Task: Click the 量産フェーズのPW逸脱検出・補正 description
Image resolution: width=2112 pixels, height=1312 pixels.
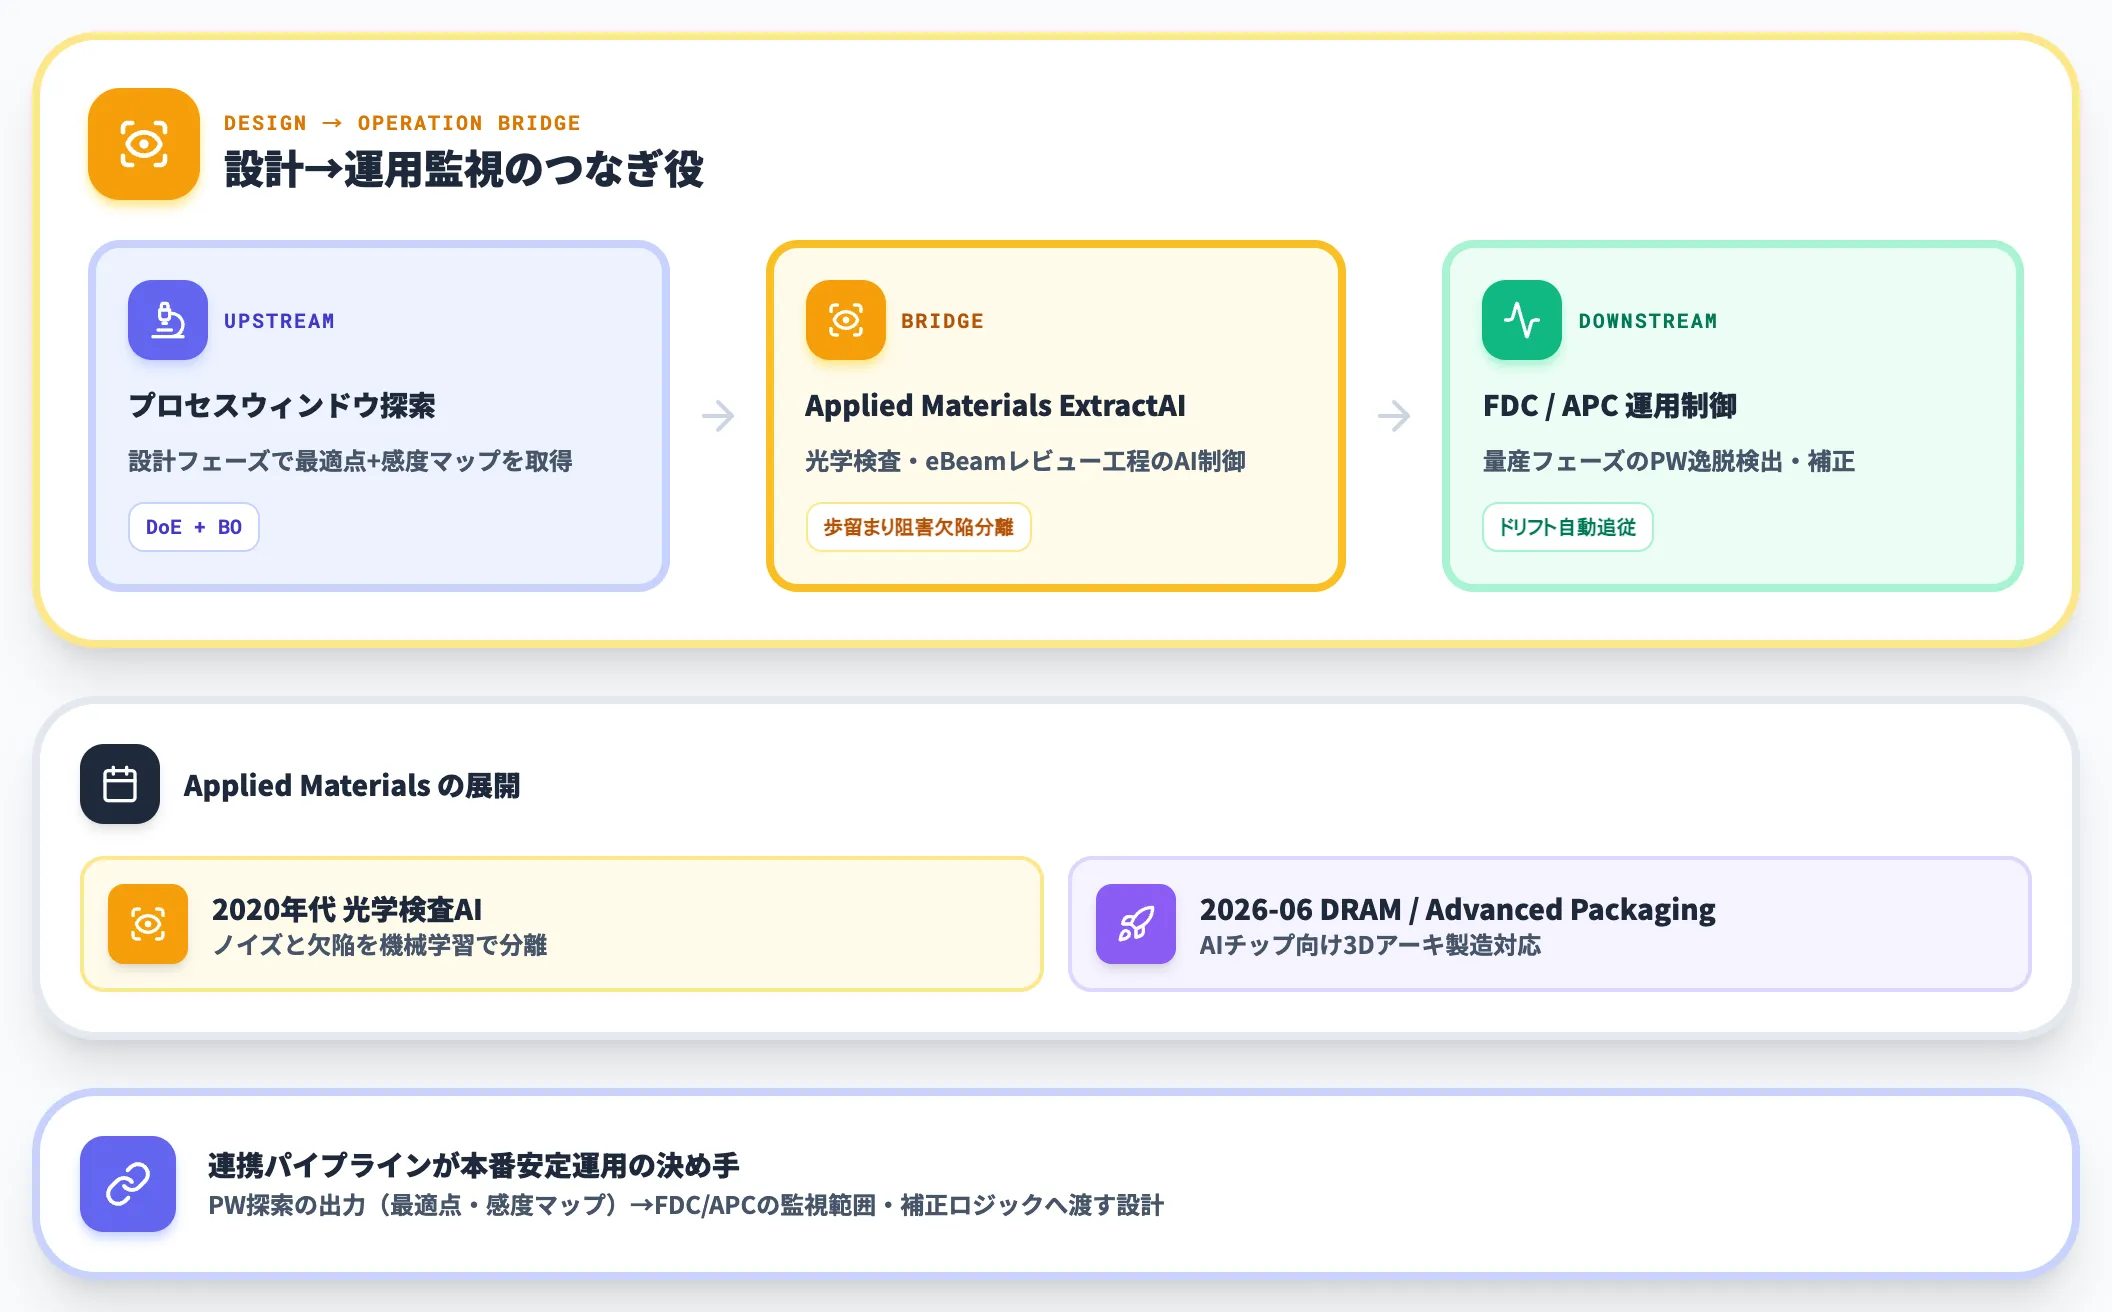Action: (1669, 461)
